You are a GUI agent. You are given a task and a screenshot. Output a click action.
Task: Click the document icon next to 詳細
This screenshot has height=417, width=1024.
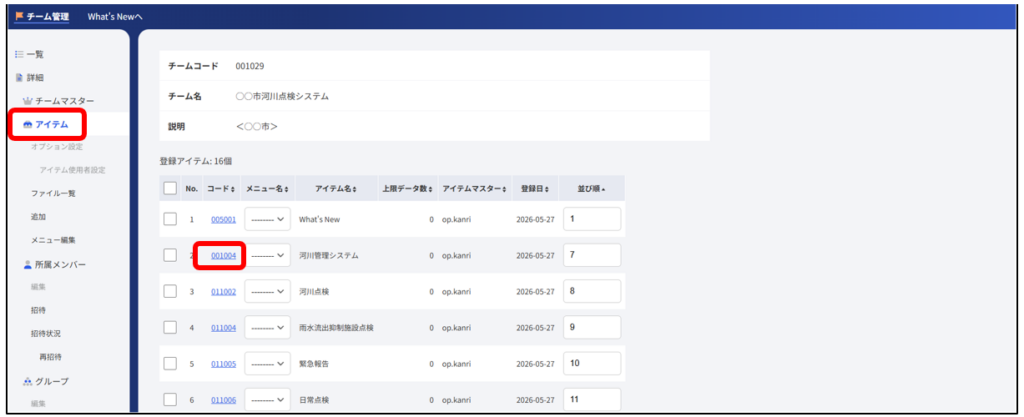[19, 78]
